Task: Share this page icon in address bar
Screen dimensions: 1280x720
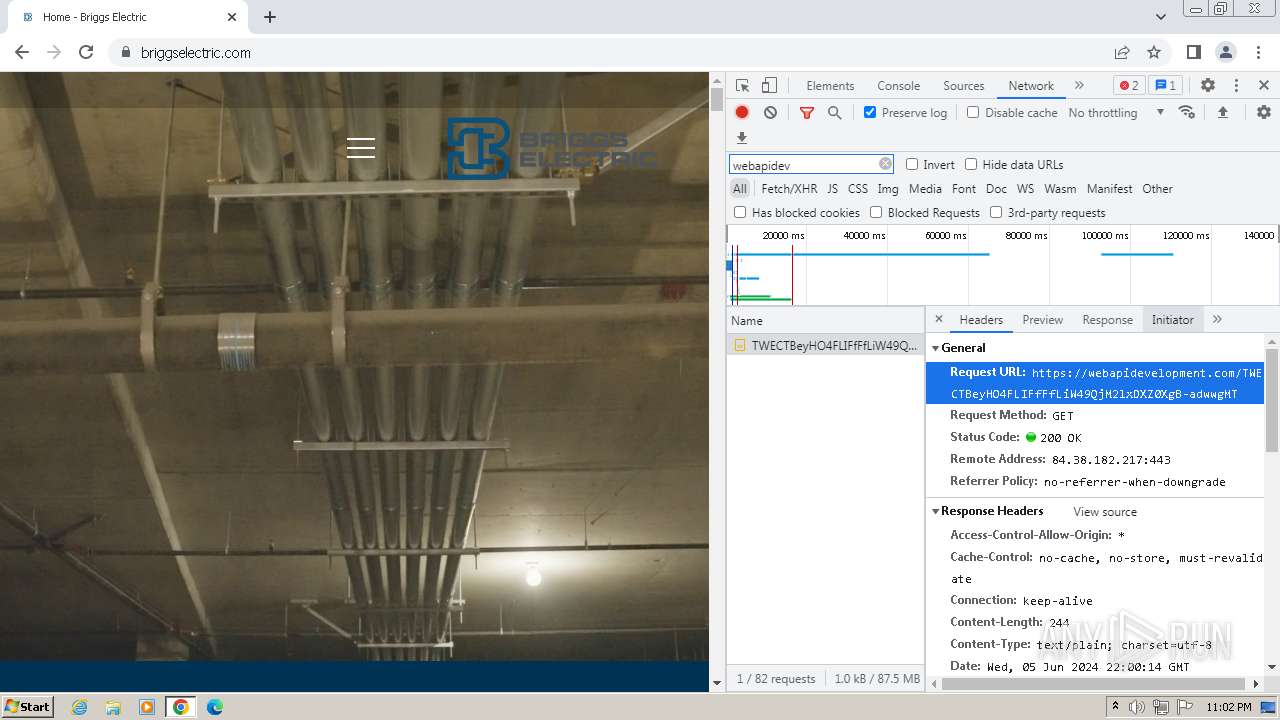Action: (x=1122, y=52)
